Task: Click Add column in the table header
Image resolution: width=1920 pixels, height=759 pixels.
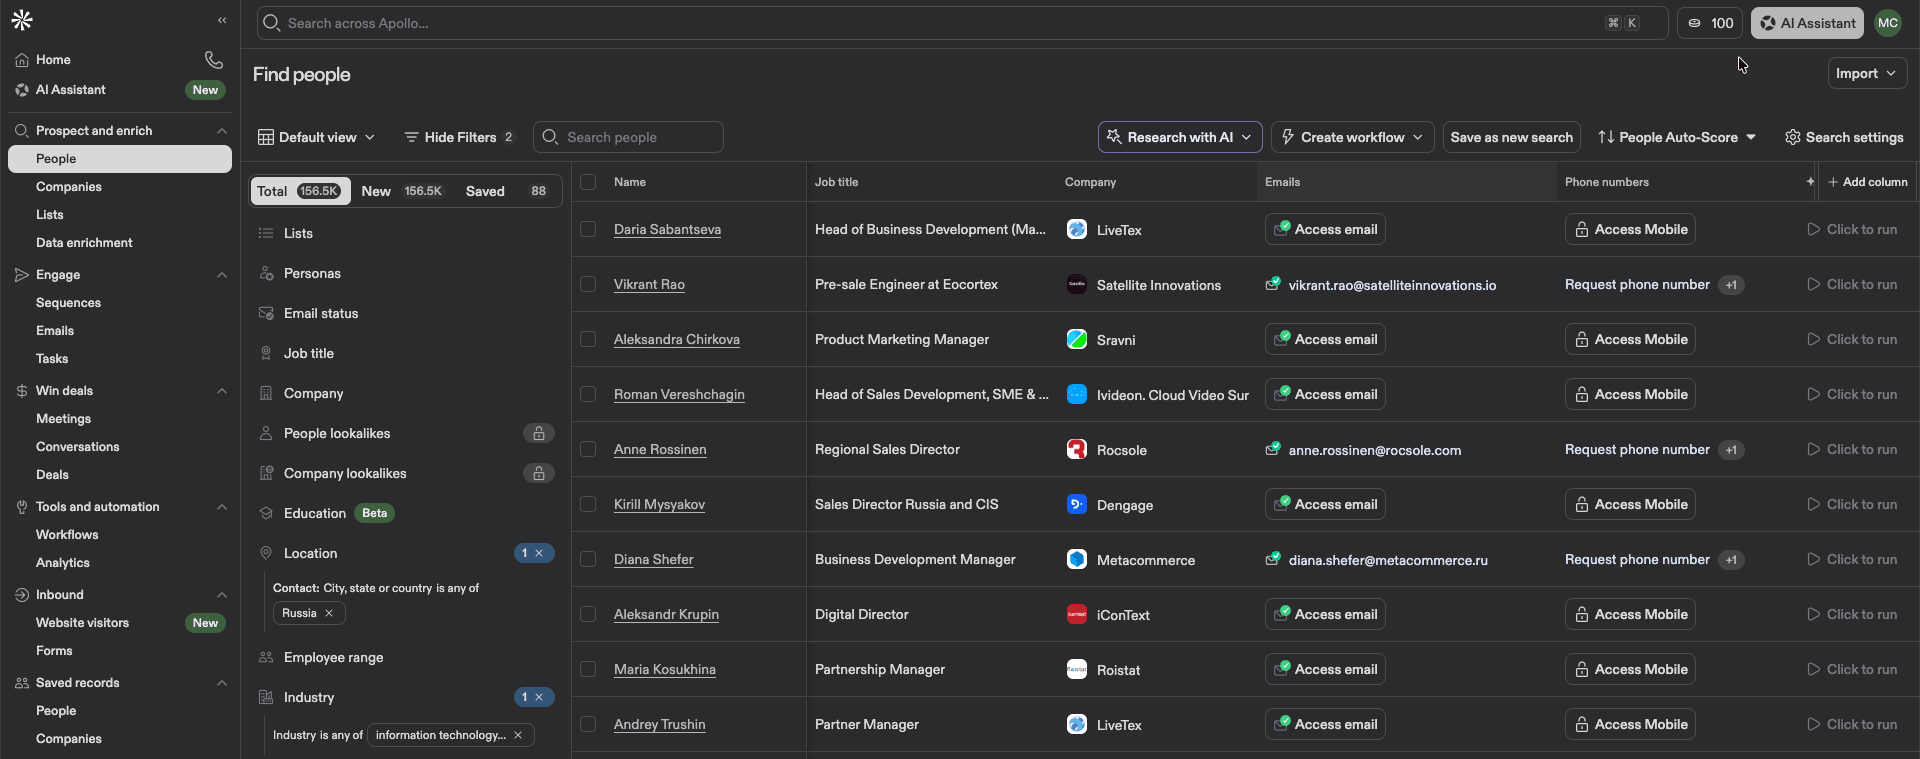Action: [x=1867, y=182]
